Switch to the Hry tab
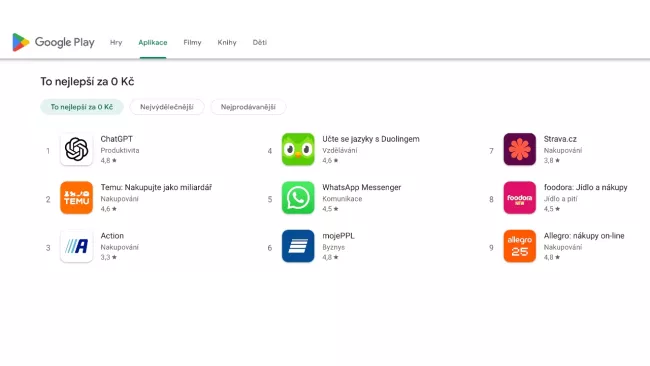The width and height of the screenshot is (650, 366). coord(116,42)
